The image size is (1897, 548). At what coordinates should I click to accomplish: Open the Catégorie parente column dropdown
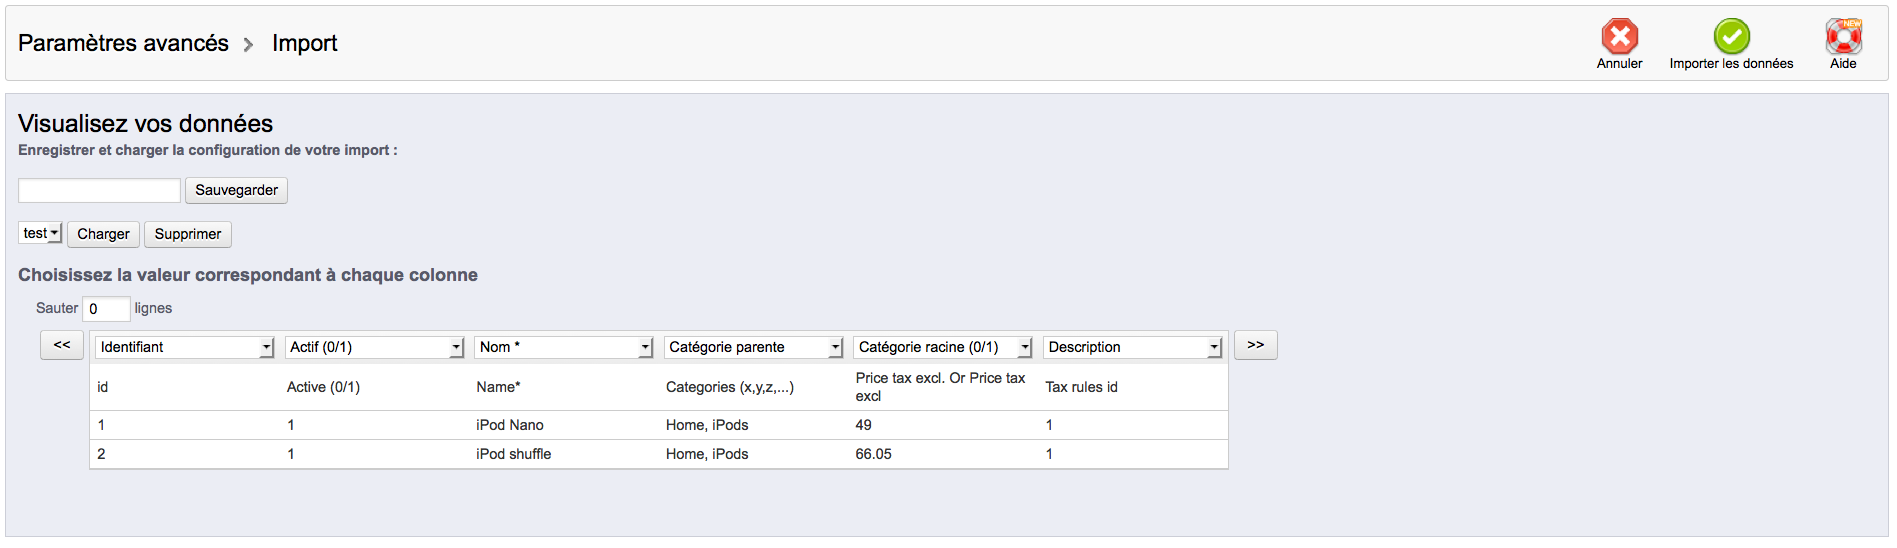[x=754, y=347]
